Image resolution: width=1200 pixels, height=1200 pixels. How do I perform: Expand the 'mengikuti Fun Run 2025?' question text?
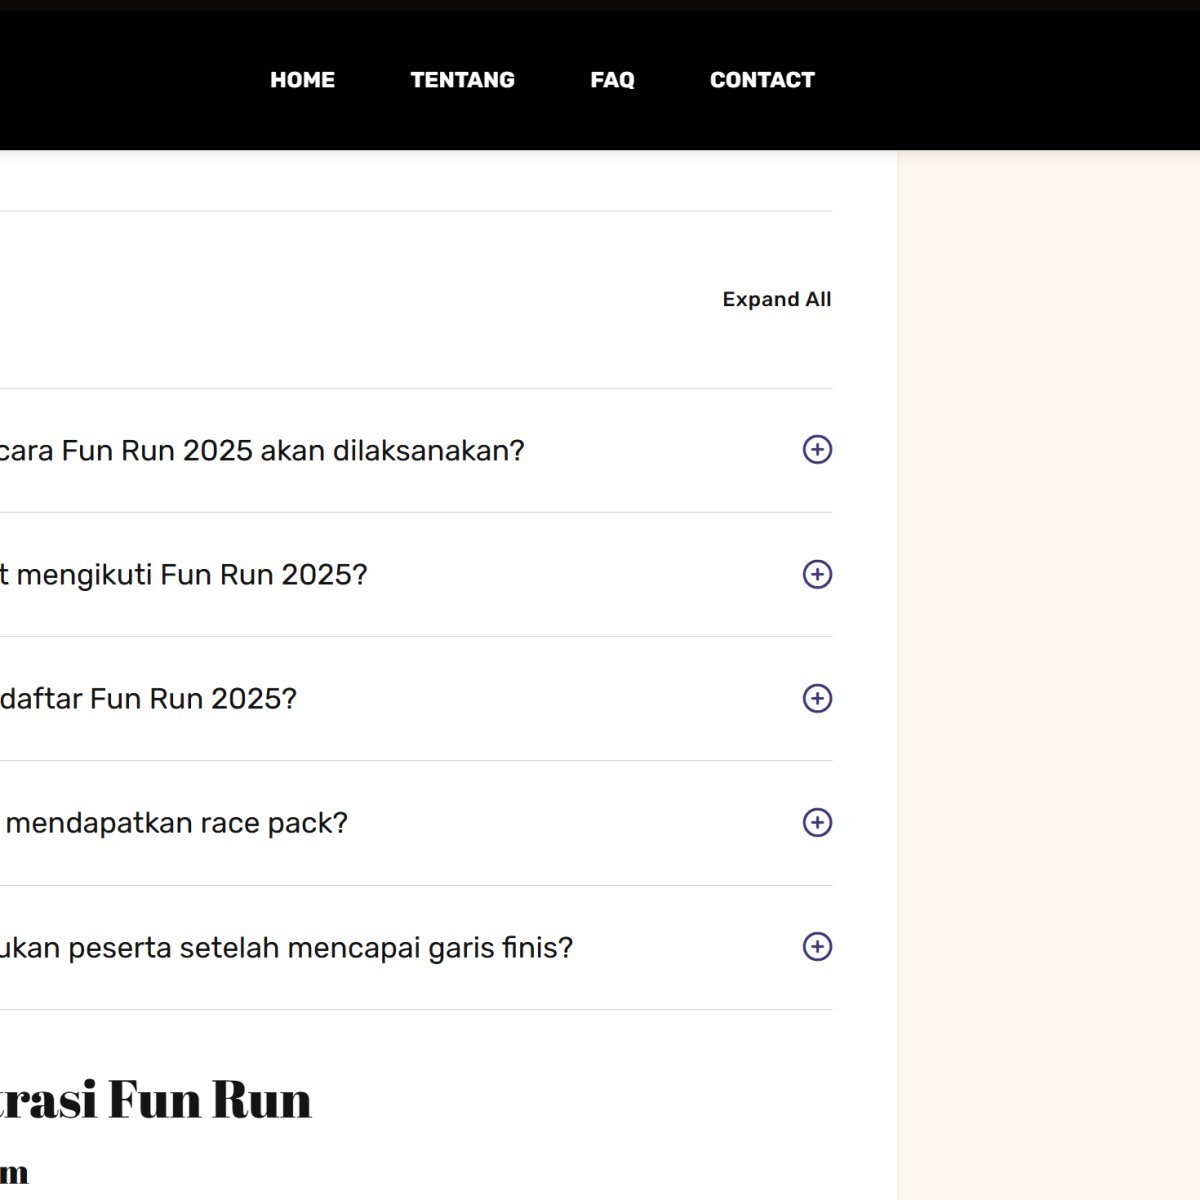pos(184,575)
